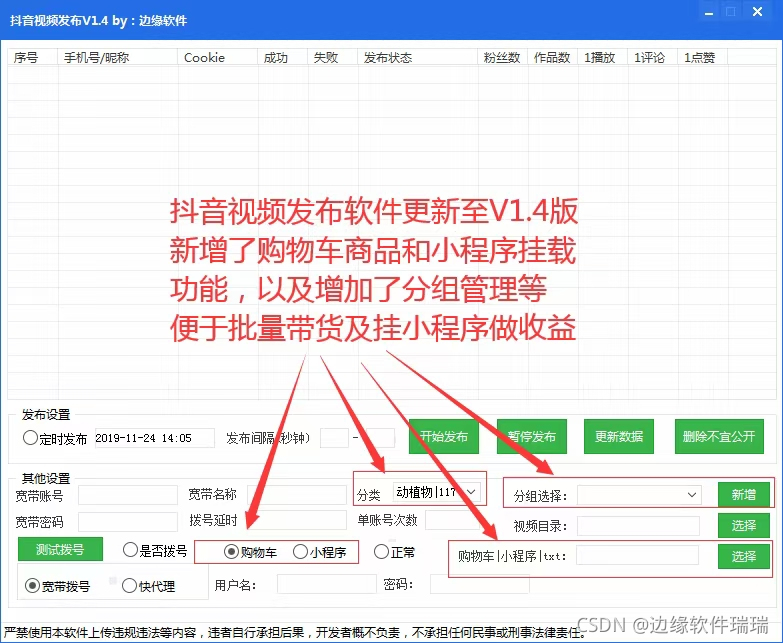Click the 宽带账号 input field

point(128,495)
